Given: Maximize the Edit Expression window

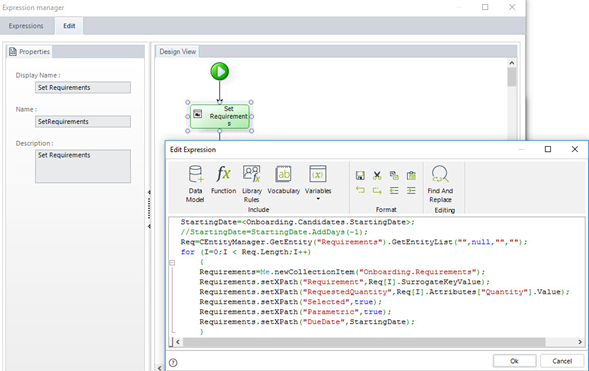Looking at the screenshot, I should coord(548,149).
